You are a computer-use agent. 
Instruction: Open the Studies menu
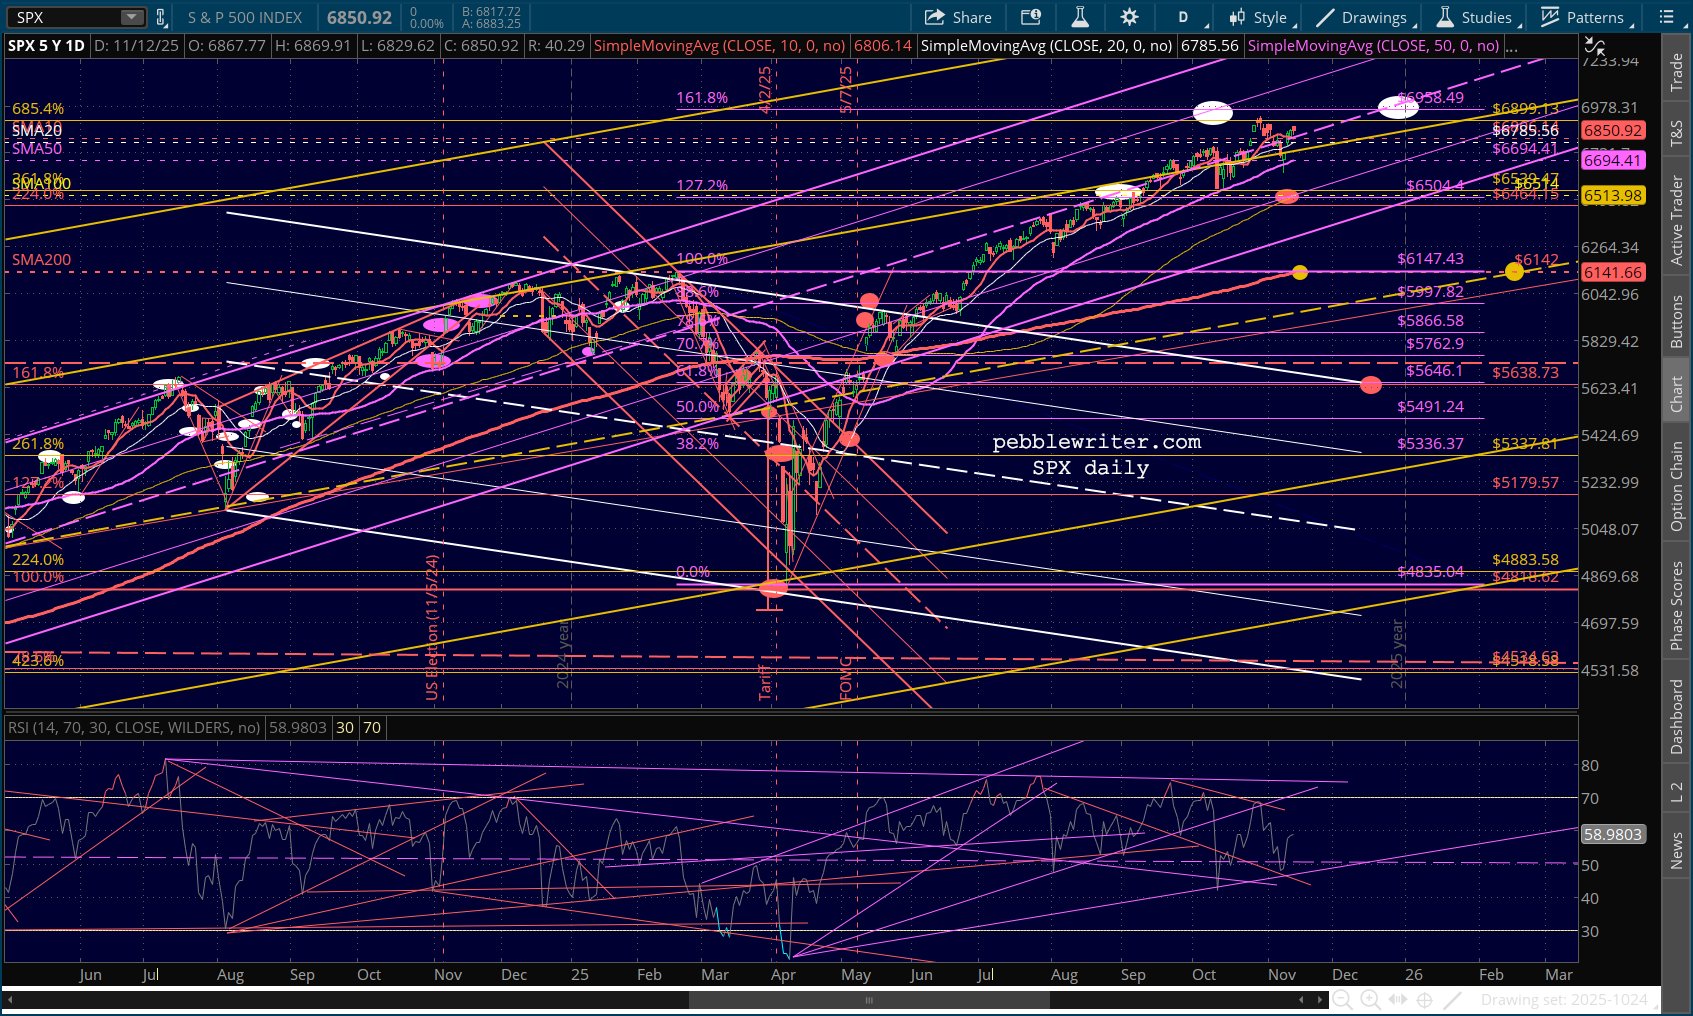pos(1477,17)
